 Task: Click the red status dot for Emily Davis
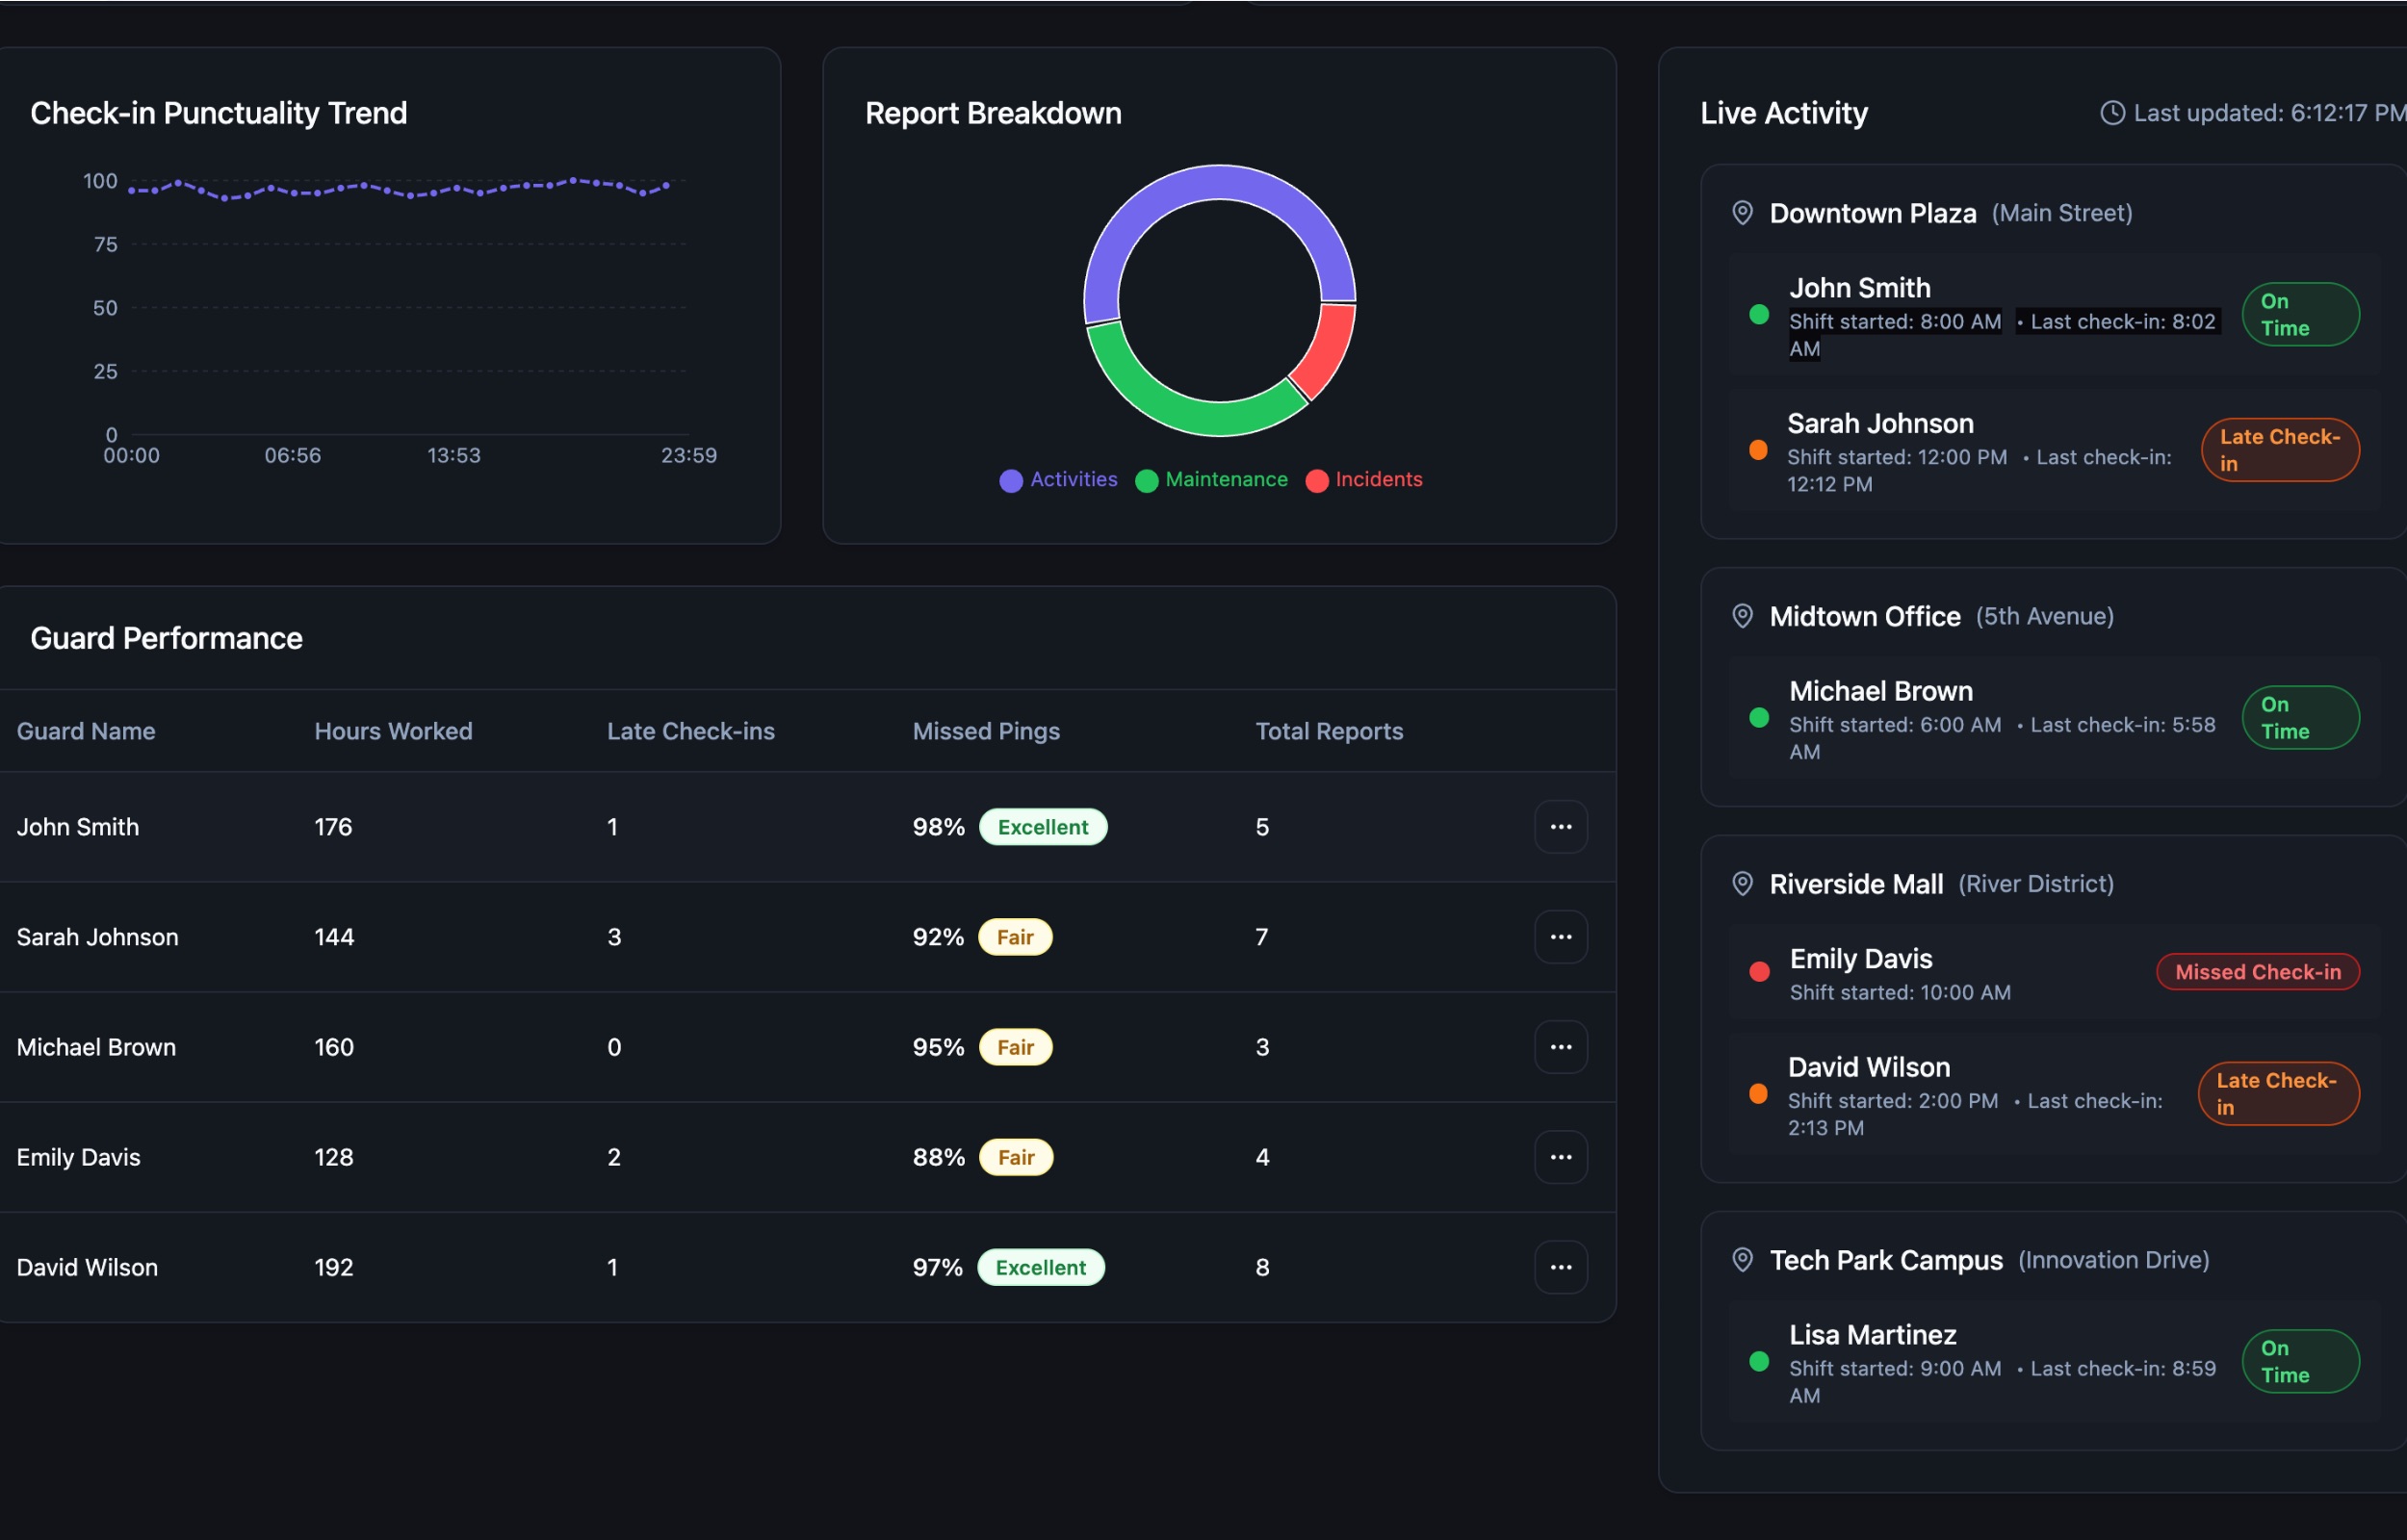(x=1759, y=972)
